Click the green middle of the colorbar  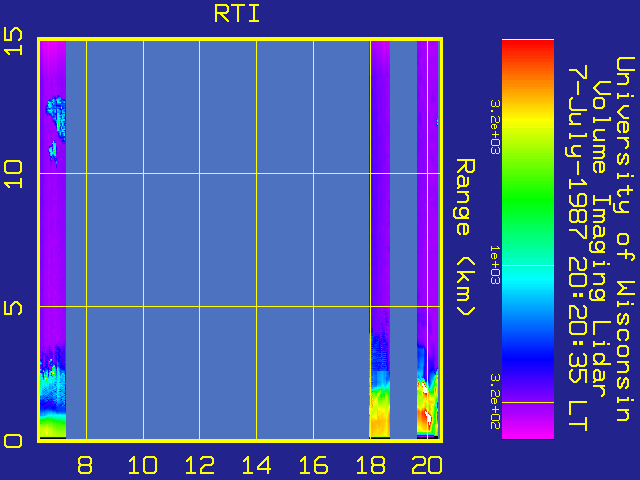[528, 200]
